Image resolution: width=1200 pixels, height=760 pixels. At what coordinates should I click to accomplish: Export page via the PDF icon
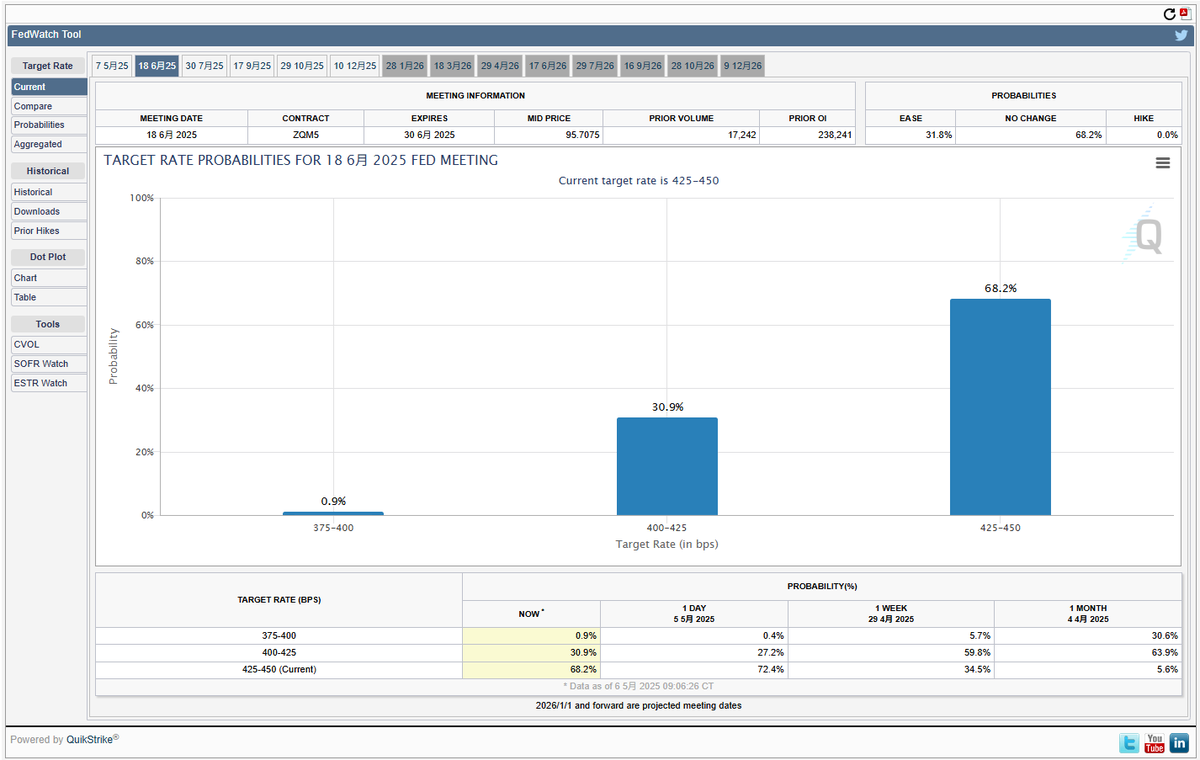point(1186,14)
